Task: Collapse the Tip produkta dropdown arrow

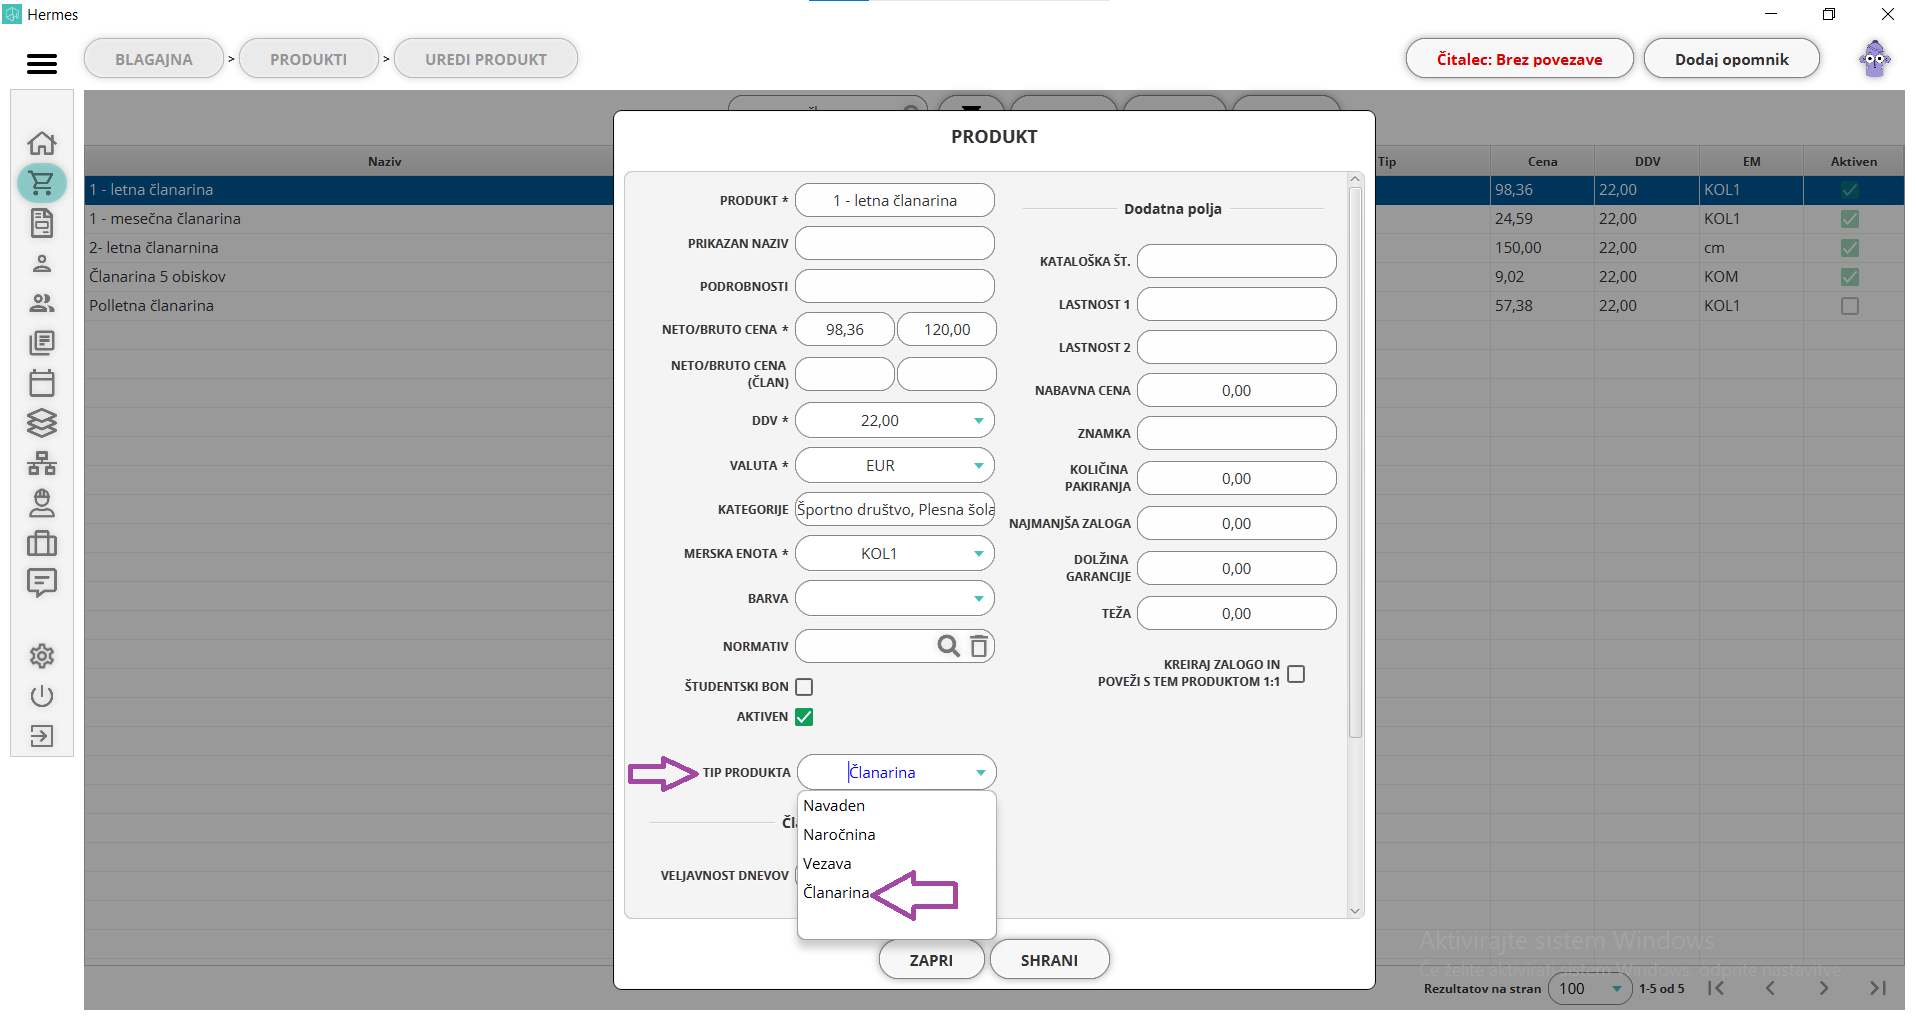Action: (x=981, y=773)
